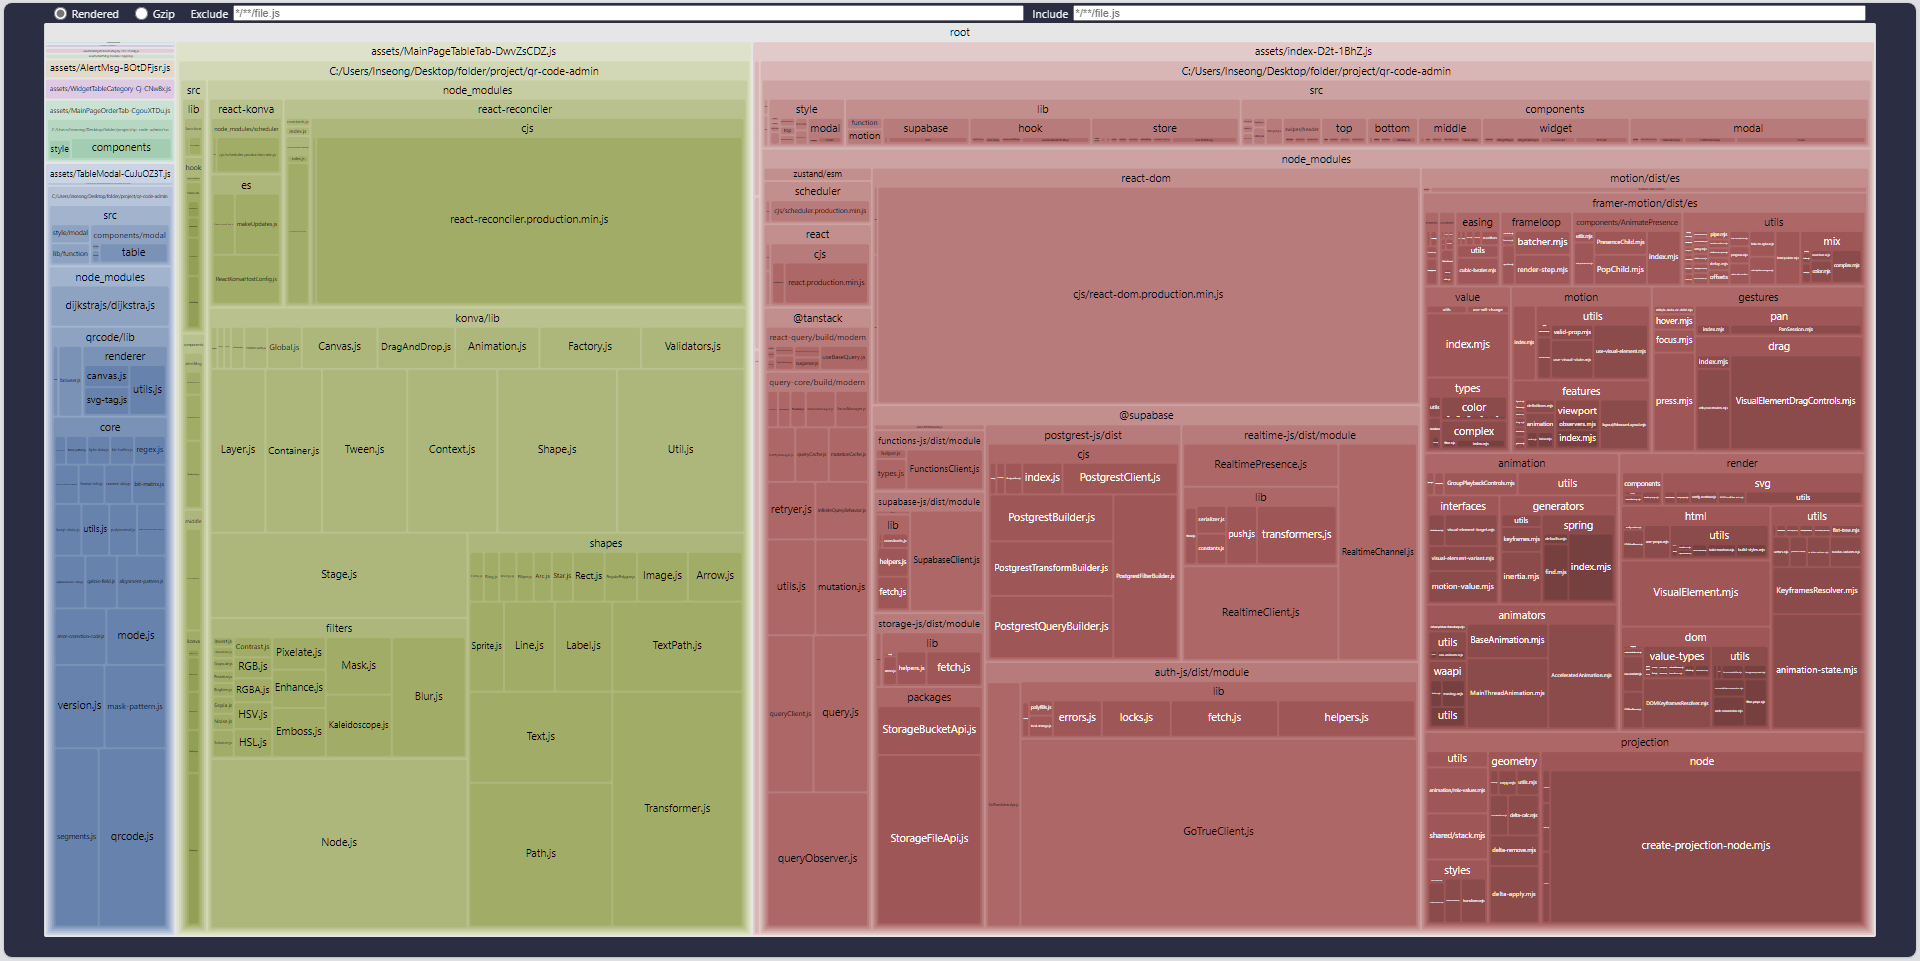
Task: Click the GoTrueClient.js module block
Action: [x=1218, y=832]
